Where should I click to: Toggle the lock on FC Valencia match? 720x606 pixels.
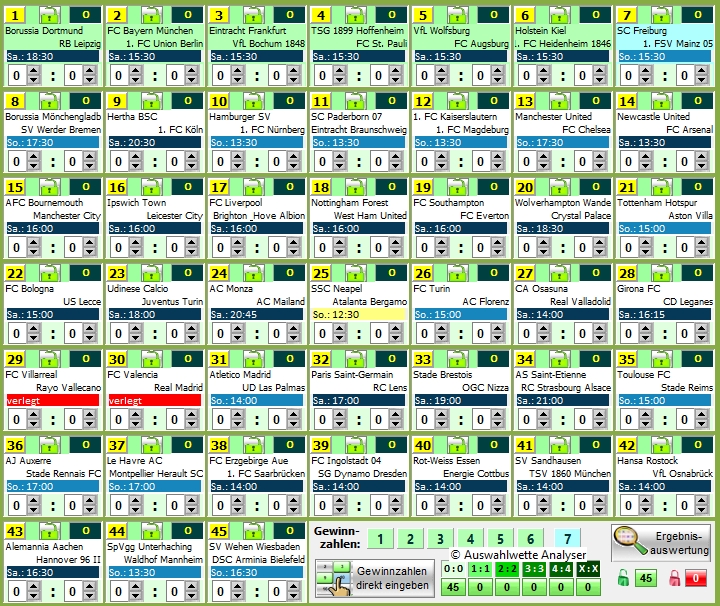pyautogui.click(x=152, y=359)
